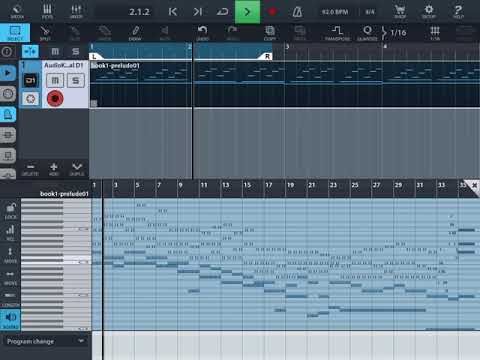Image resolution: width=480 pixels, height=360 pixels.
Task: Jump to the left locator
Action: [x=173, y=12]
